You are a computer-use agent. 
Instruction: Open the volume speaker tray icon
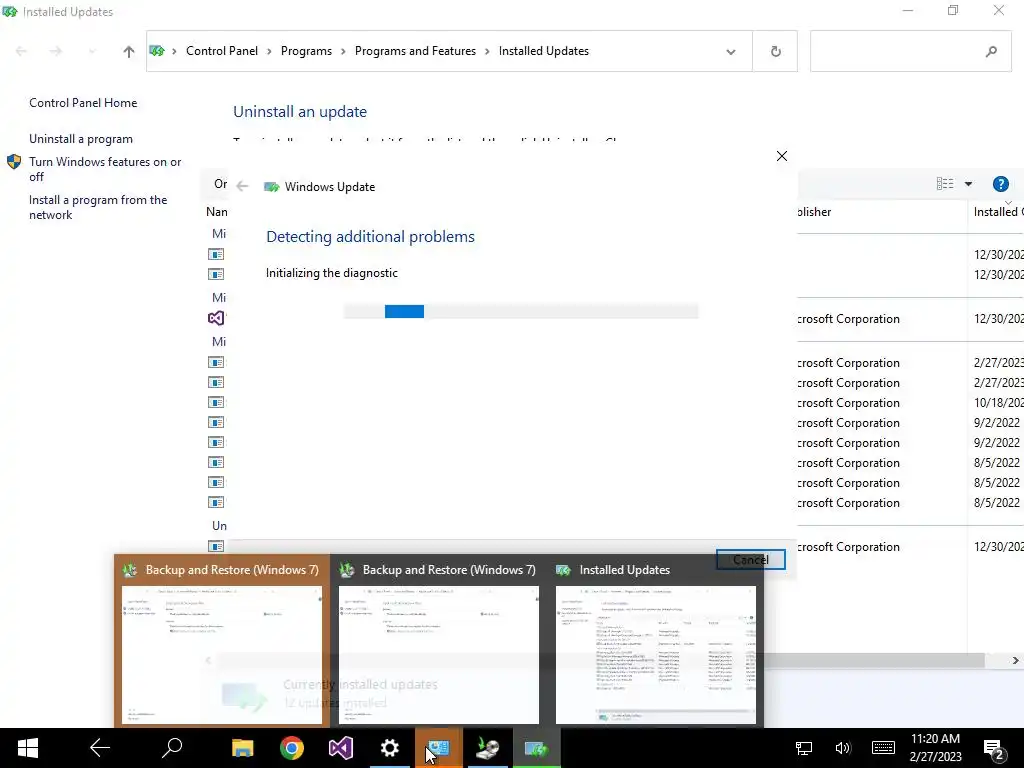click(843, 748)
